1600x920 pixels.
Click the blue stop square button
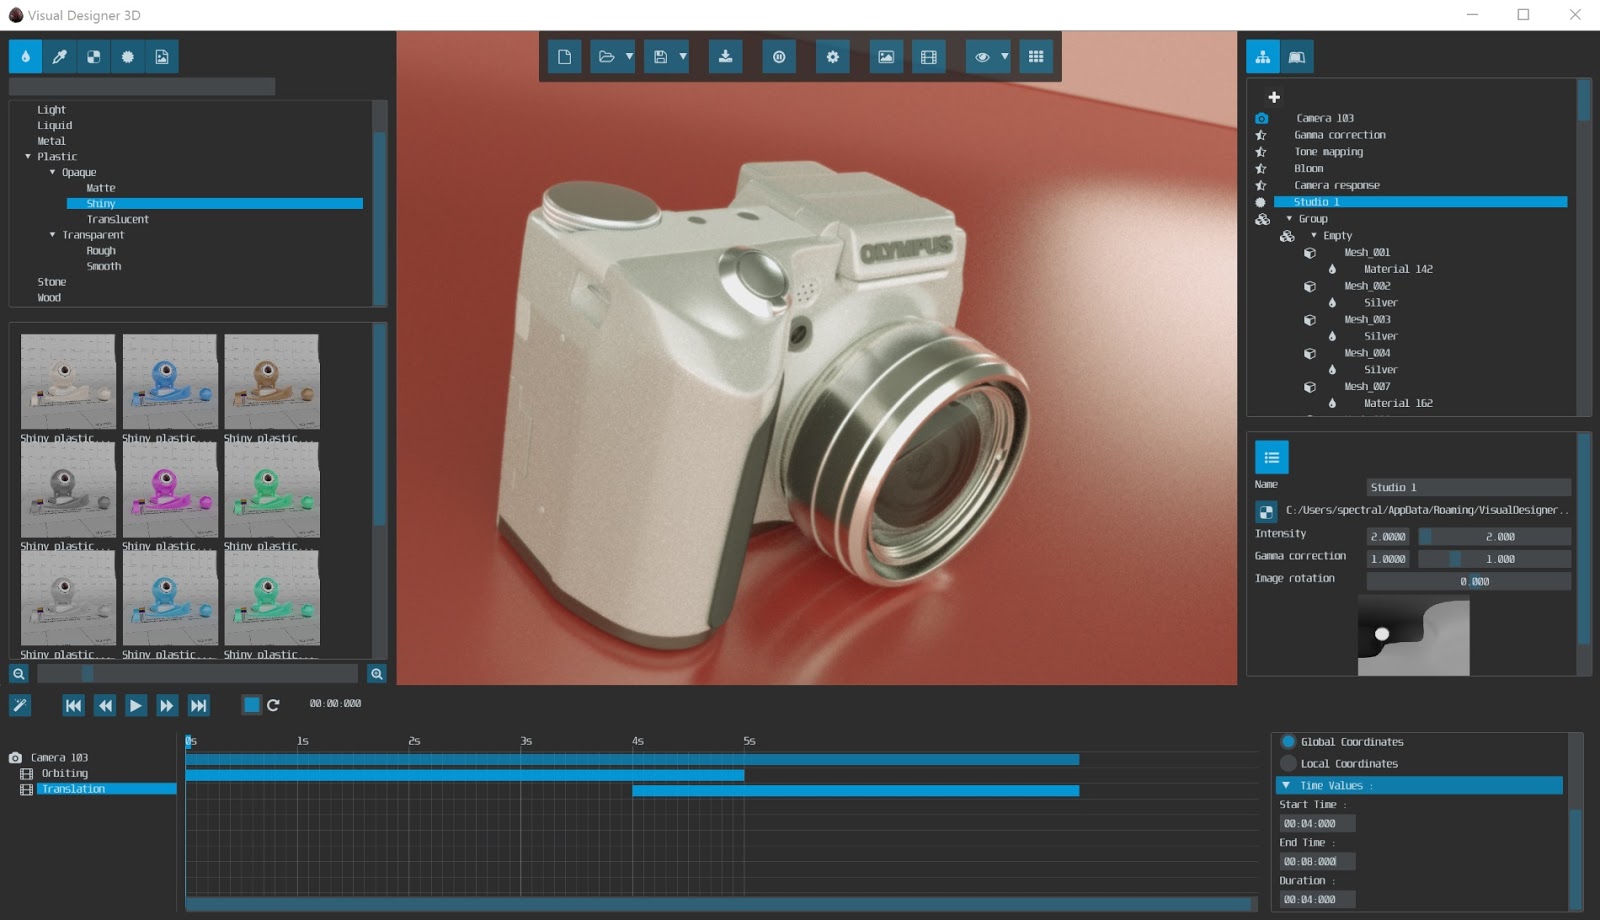tap(252, 705)
